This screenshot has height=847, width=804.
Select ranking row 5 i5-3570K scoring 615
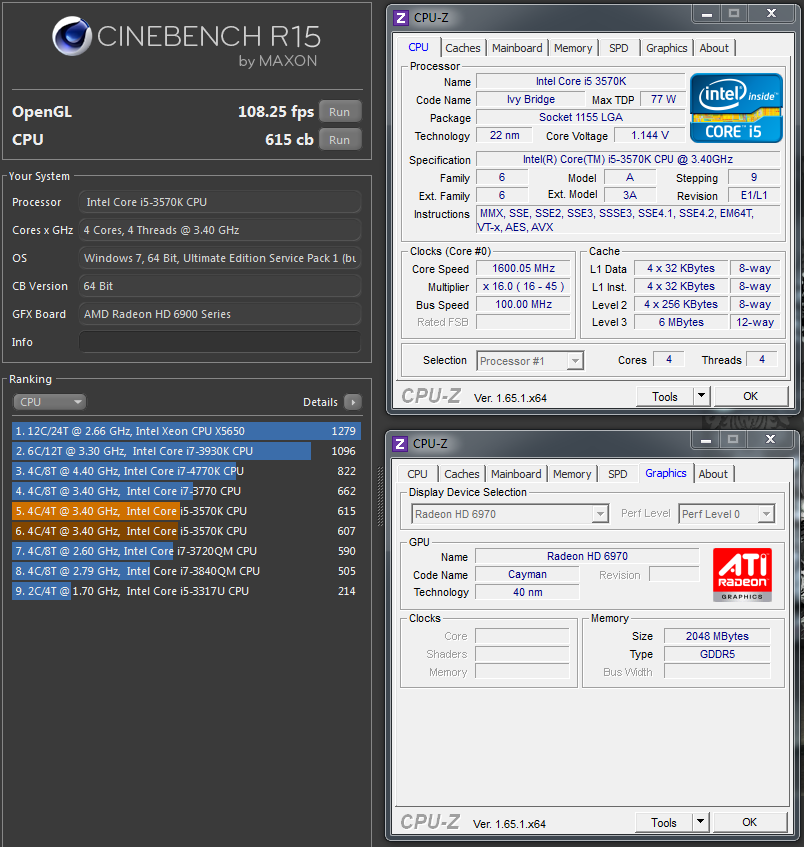point(186,511)
